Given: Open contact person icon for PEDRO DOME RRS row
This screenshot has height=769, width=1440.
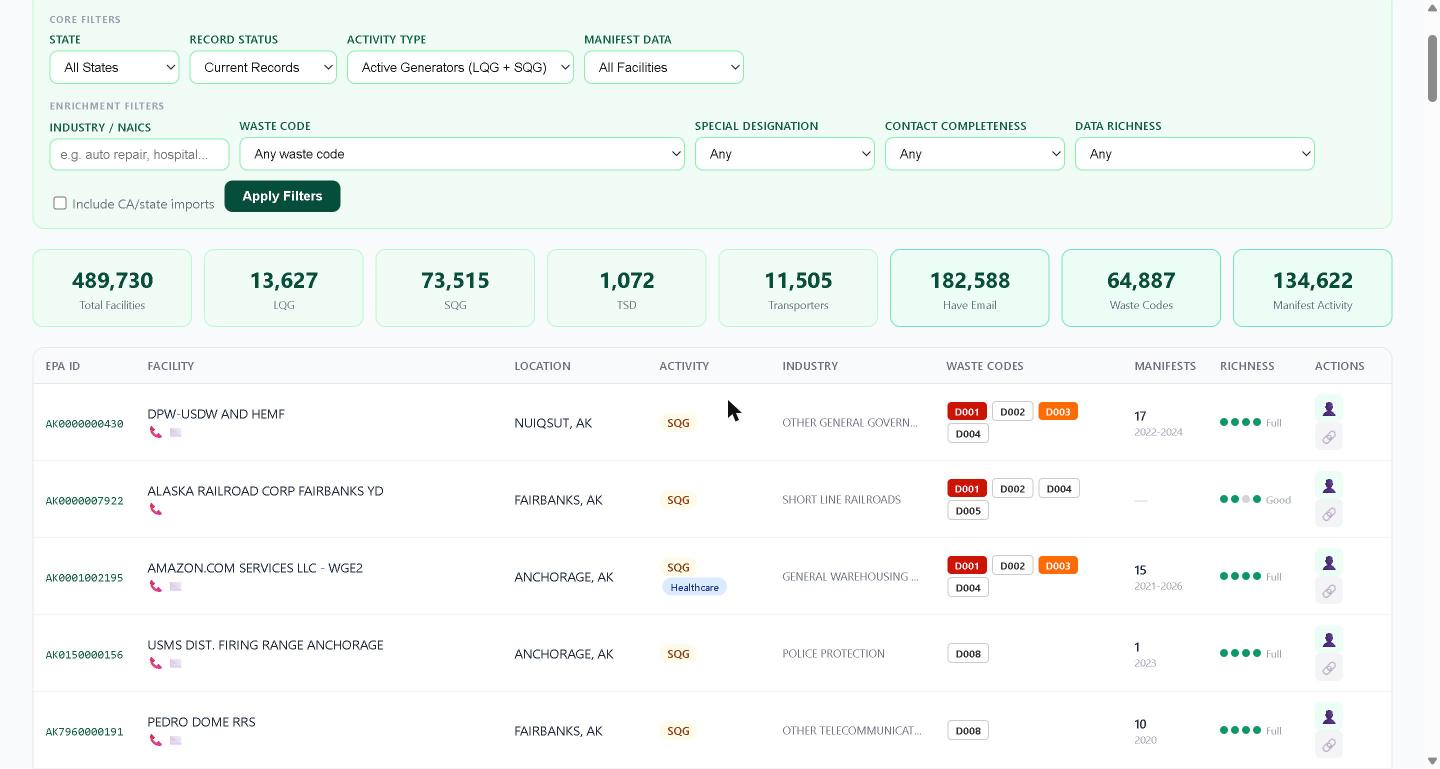Looking at the screenshot, I should click(x=1328, y=717).
